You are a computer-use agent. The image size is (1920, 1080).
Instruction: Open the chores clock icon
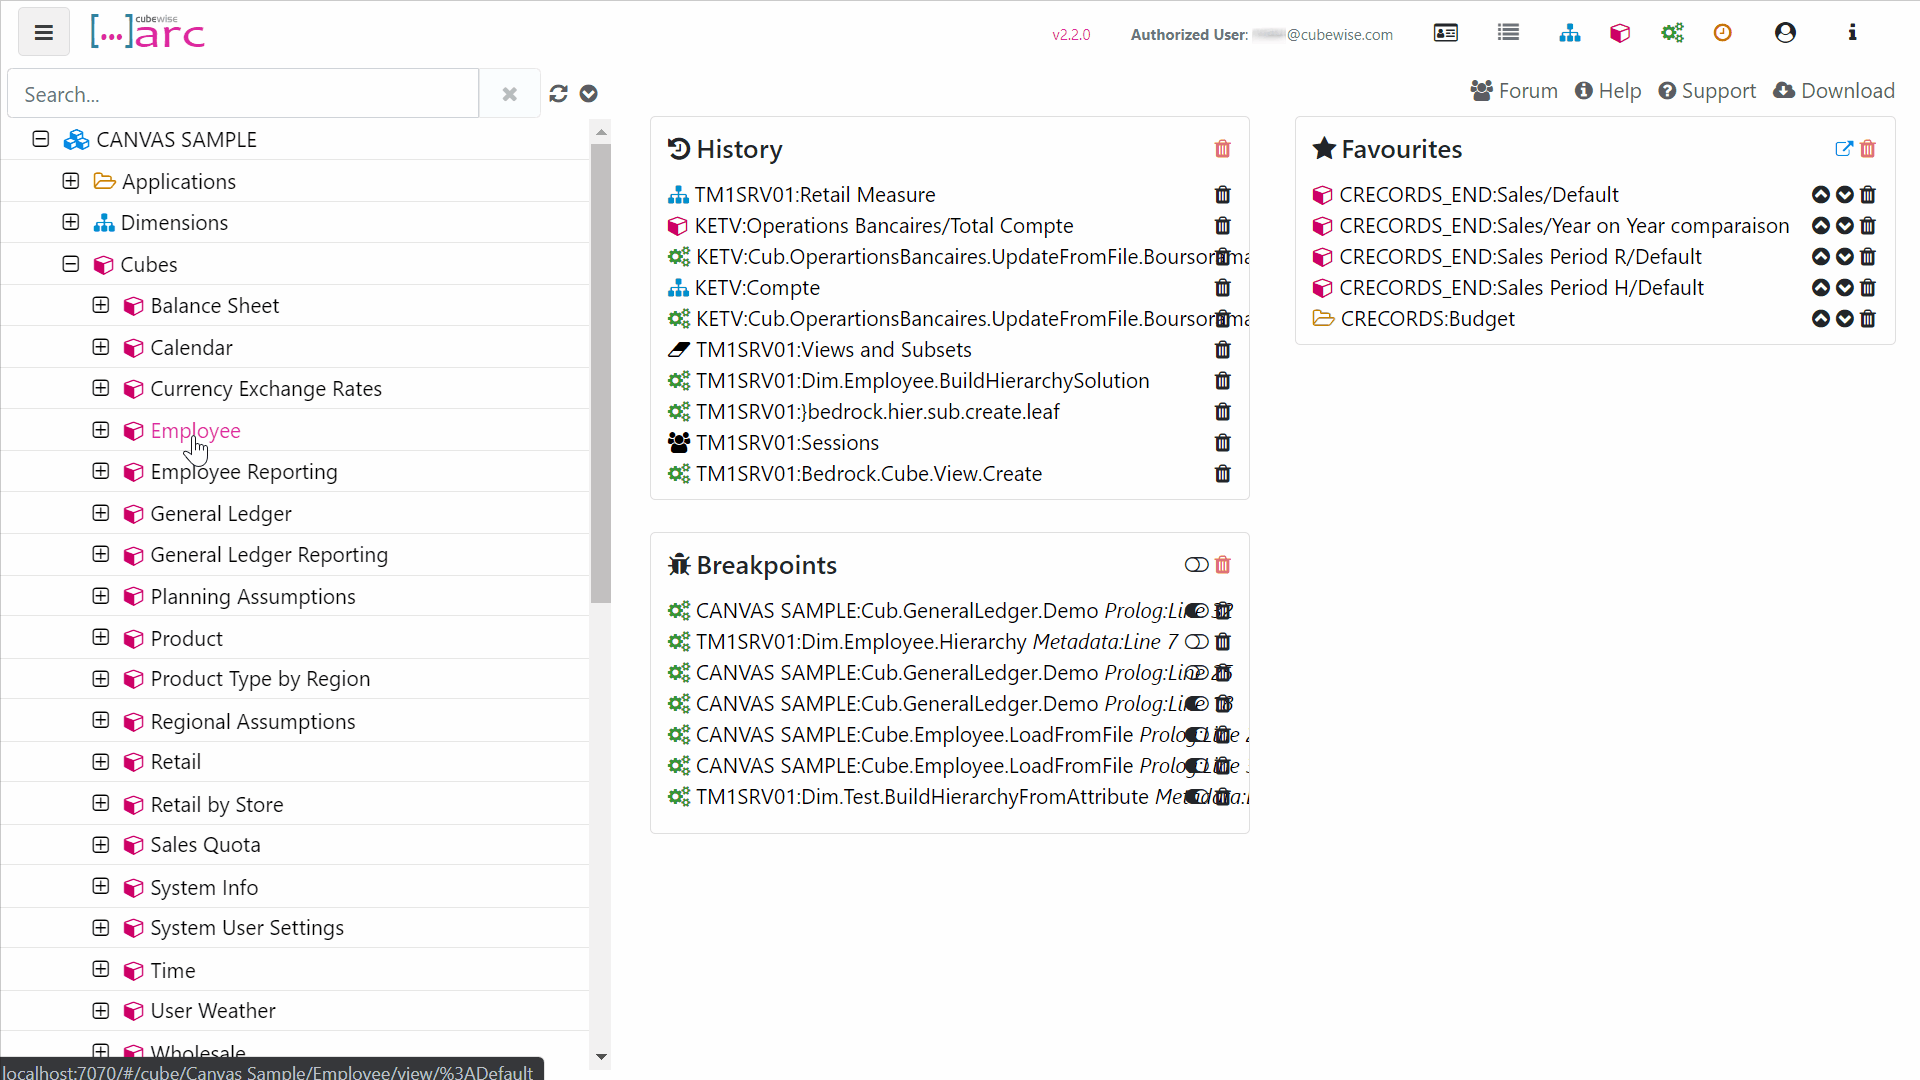[x=1722, y=33]
